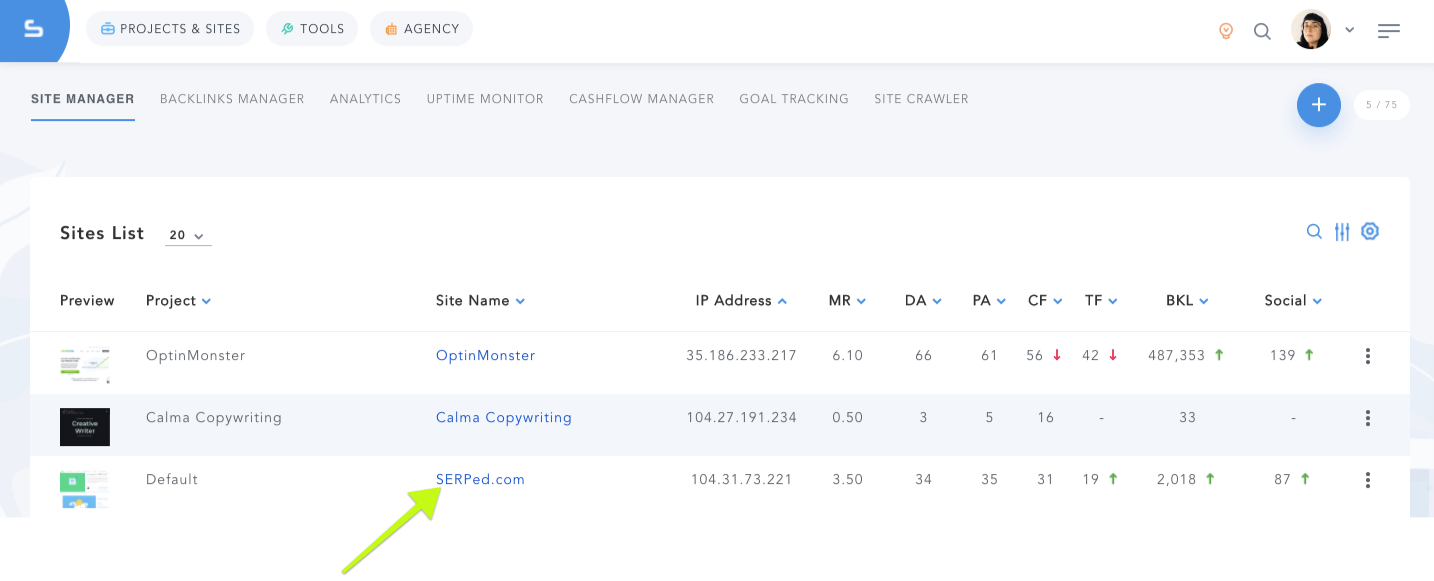Open the Site Crawler tab
The width and height of the screenshot is (1434, 581).
pos(921,99)
